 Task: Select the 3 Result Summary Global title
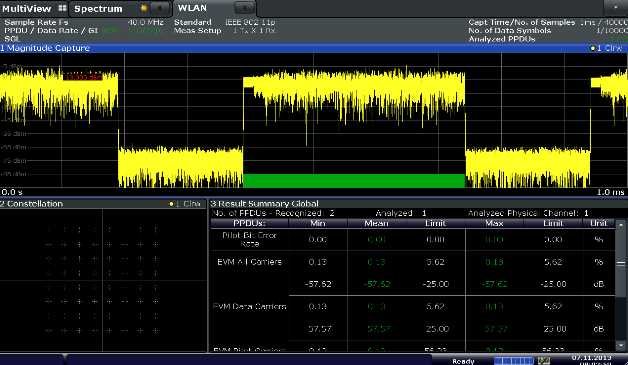pyautogui.click(x=265, y=204)
